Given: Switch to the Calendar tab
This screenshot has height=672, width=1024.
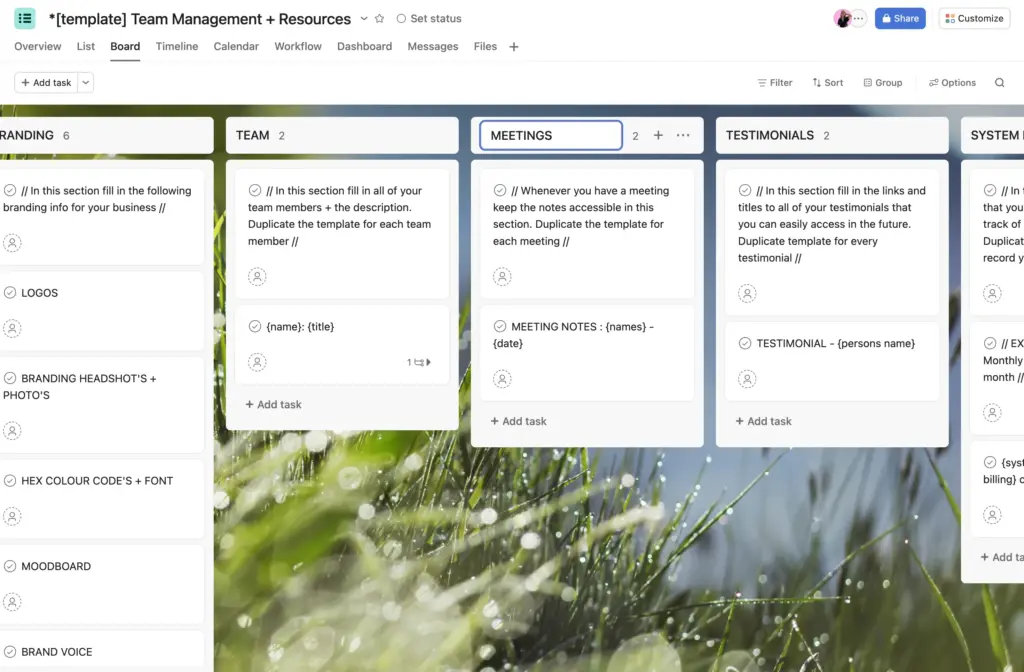Looking at the screenshot, I should tap(236, 46).
